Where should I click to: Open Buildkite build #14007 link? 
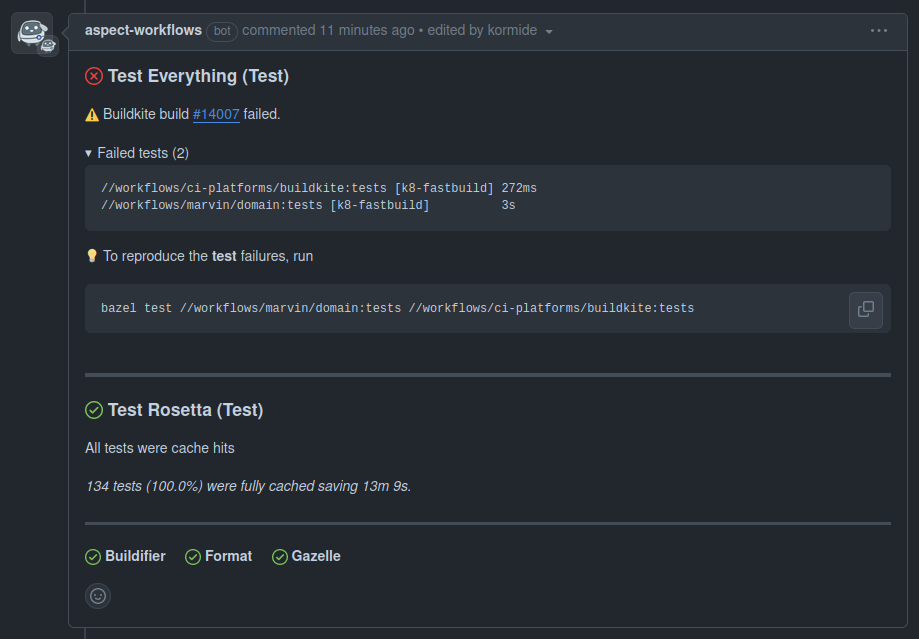216,114
